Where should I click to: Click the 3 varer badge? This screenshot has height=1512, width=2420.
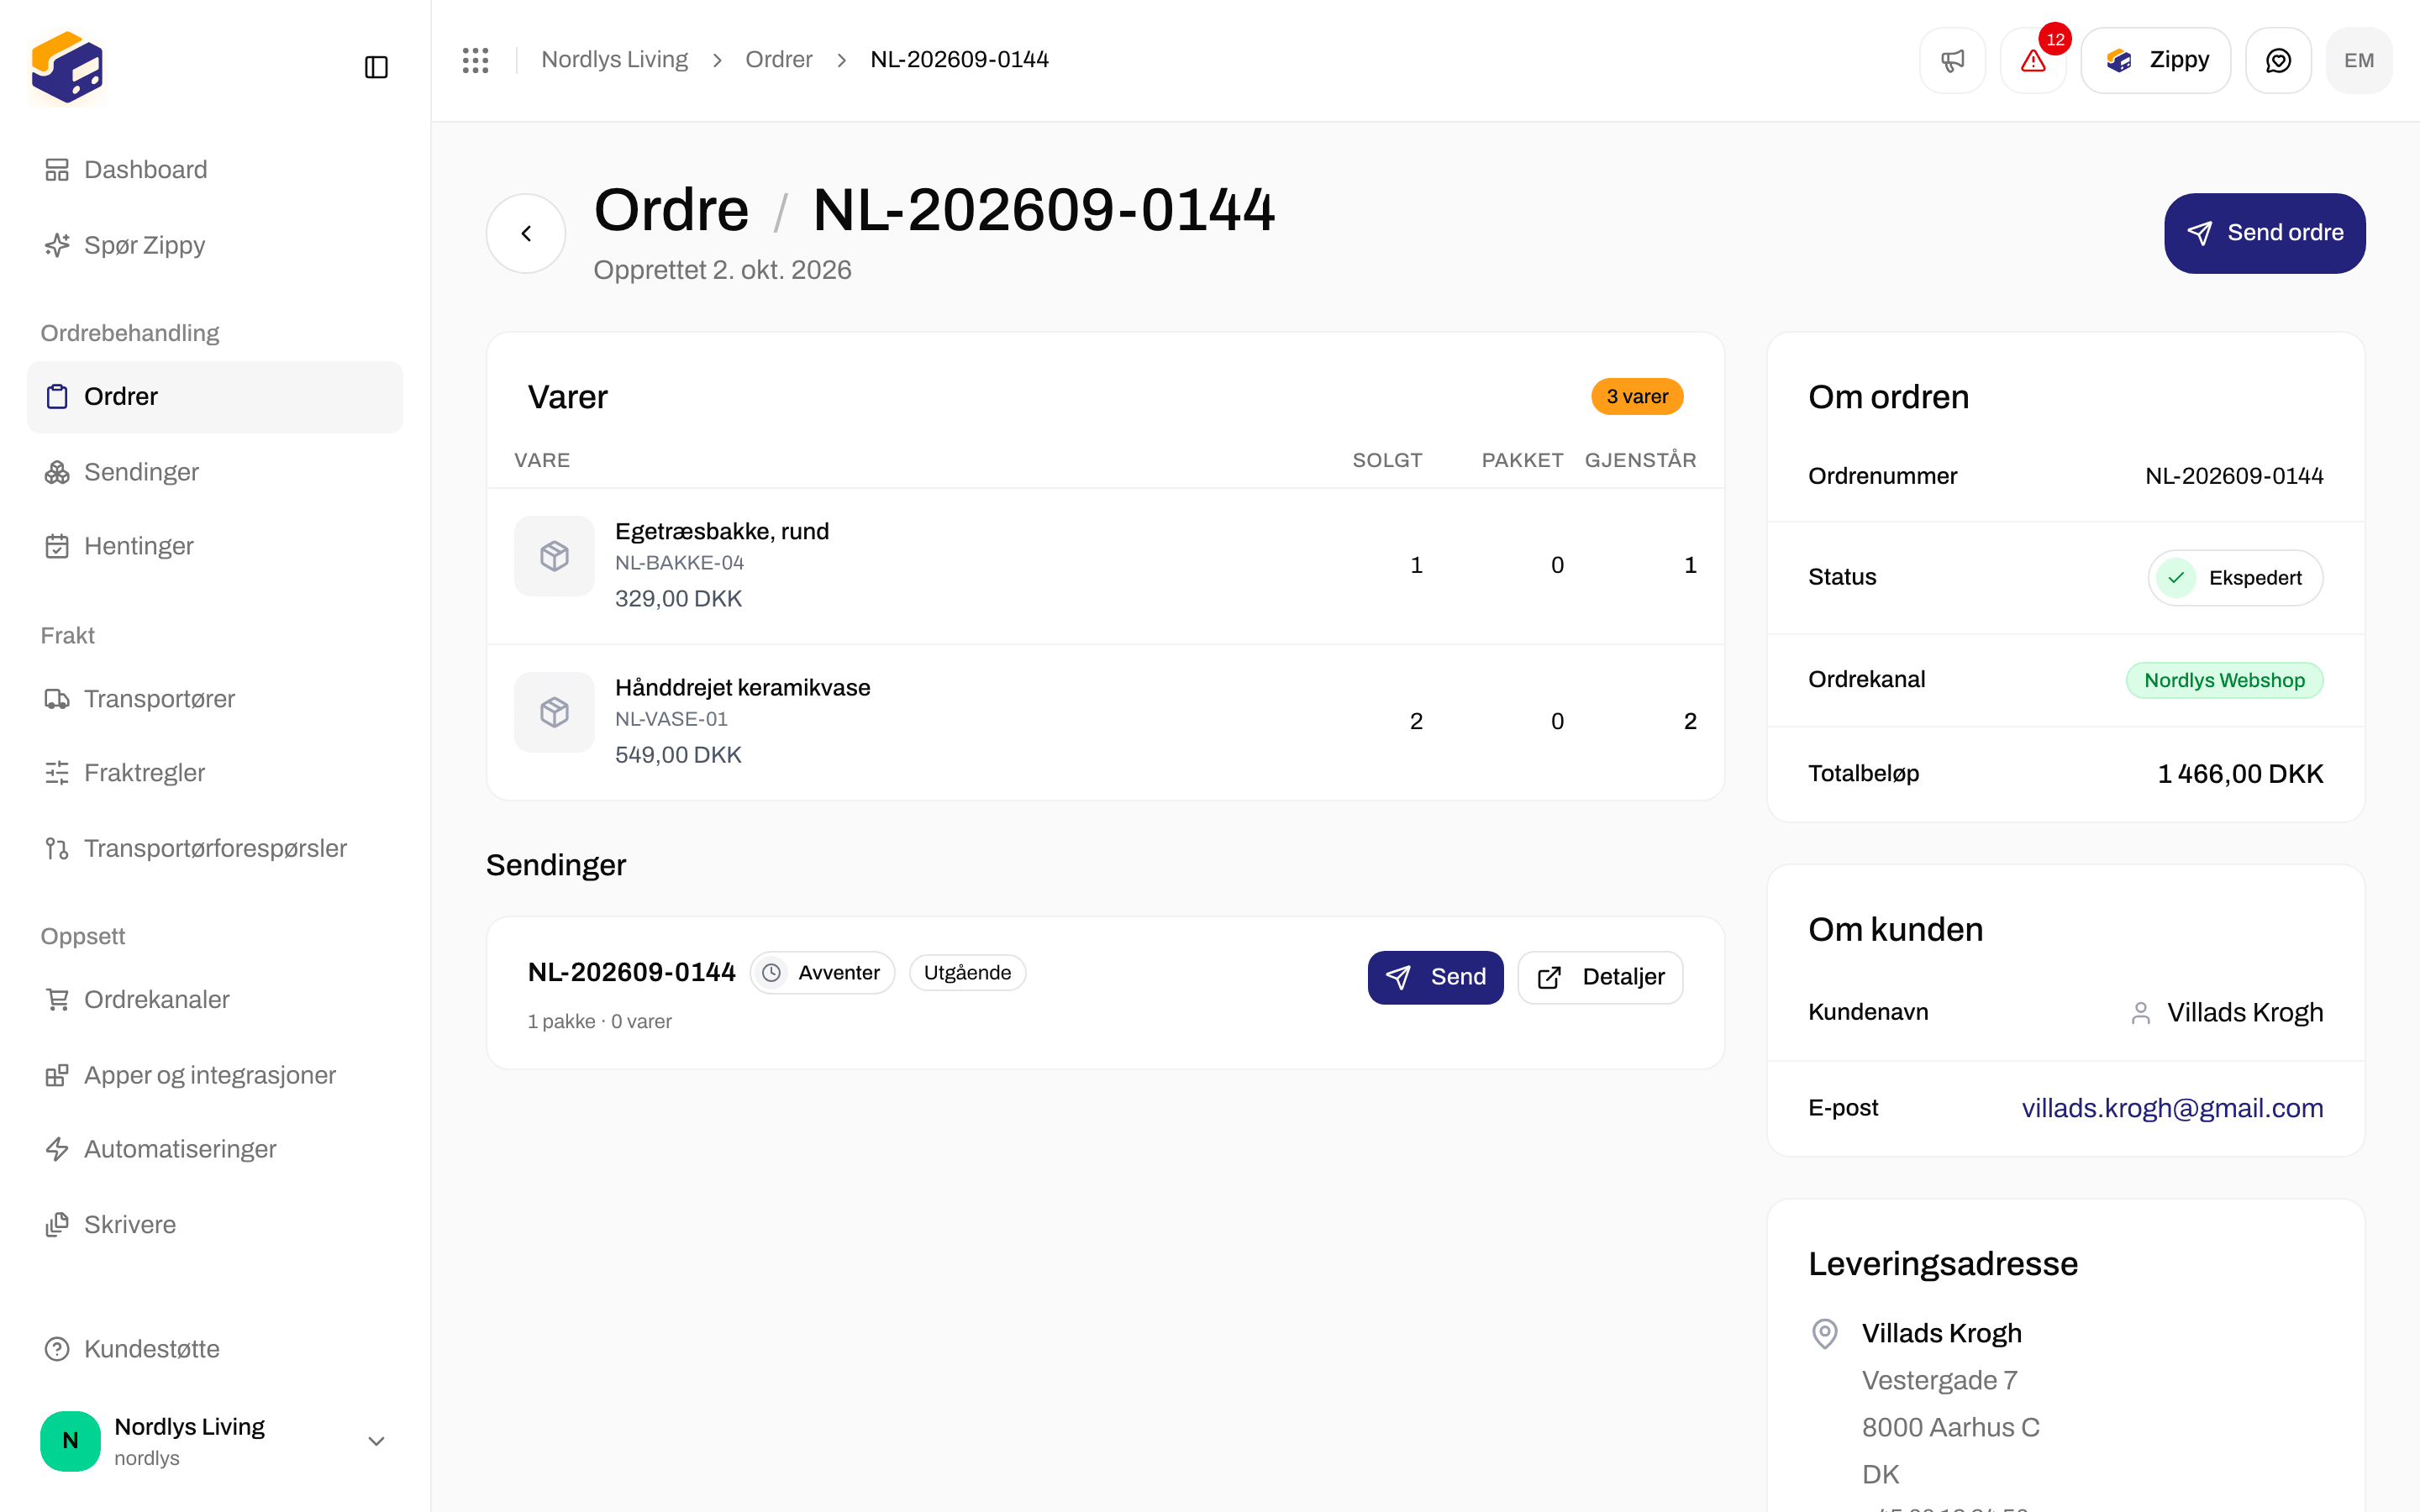pyautogui.click(x=1637, y=397)
